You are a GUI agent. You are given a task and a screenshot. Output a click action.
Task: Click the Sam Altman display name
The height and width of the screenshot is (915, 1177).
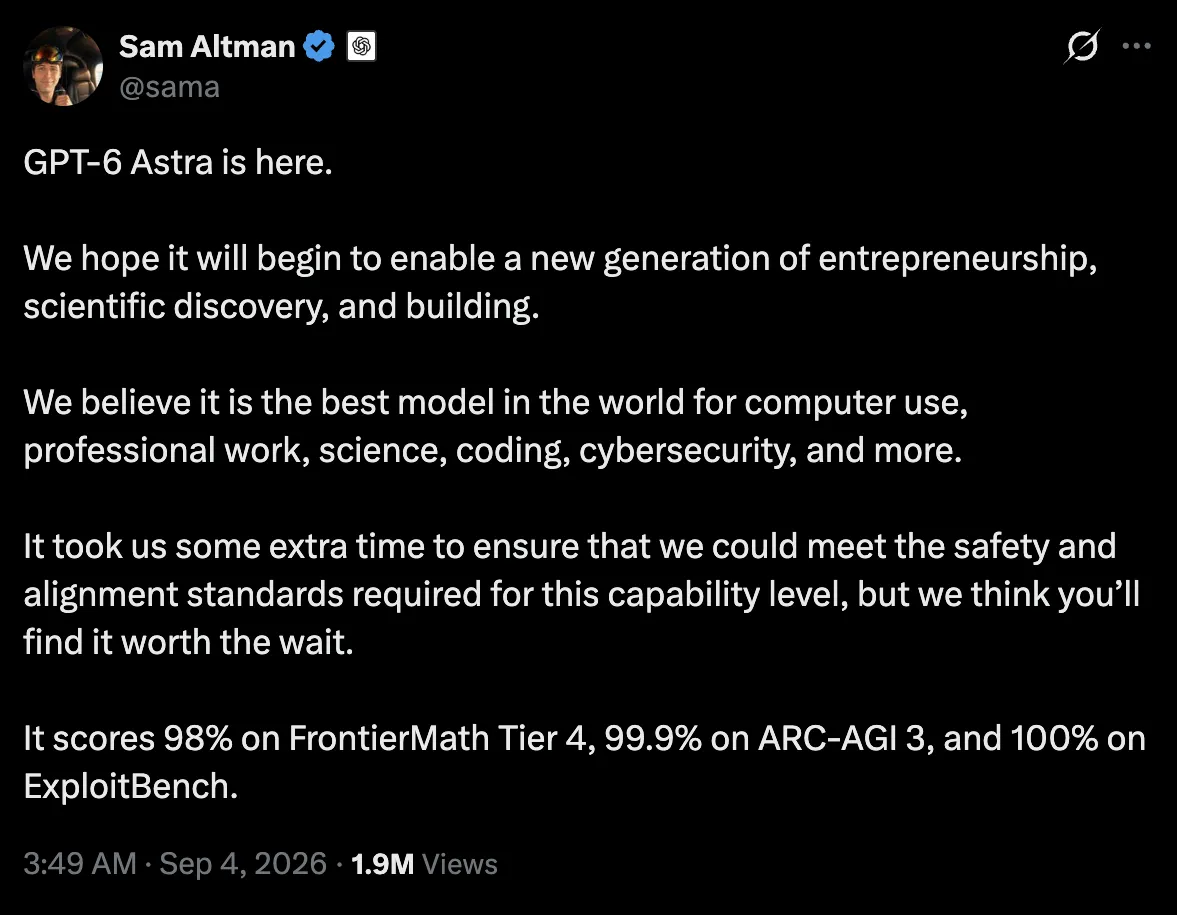point(207,47)
